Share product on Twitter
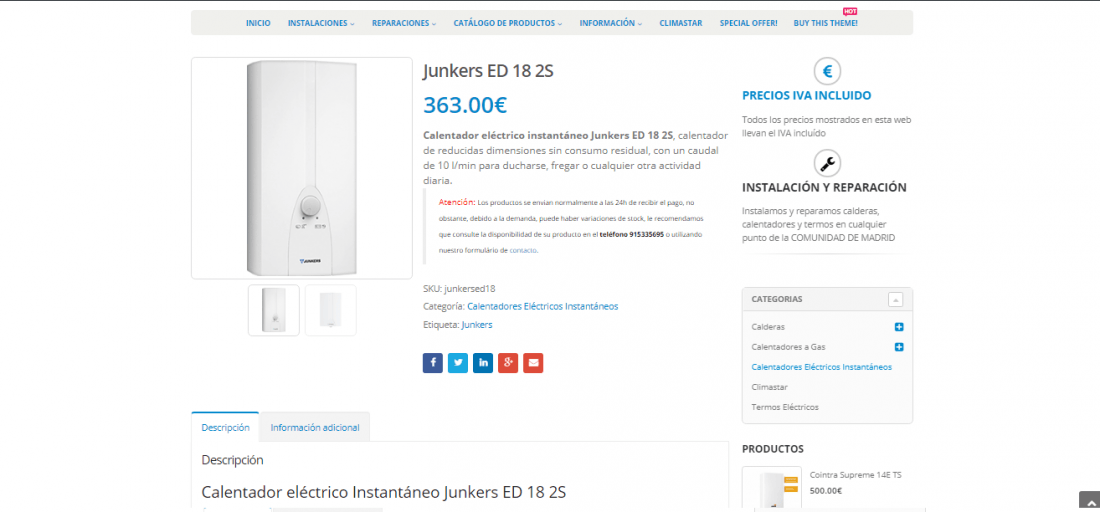The height and width of the screenshot is (512, 1100). (x=458, y=363)
